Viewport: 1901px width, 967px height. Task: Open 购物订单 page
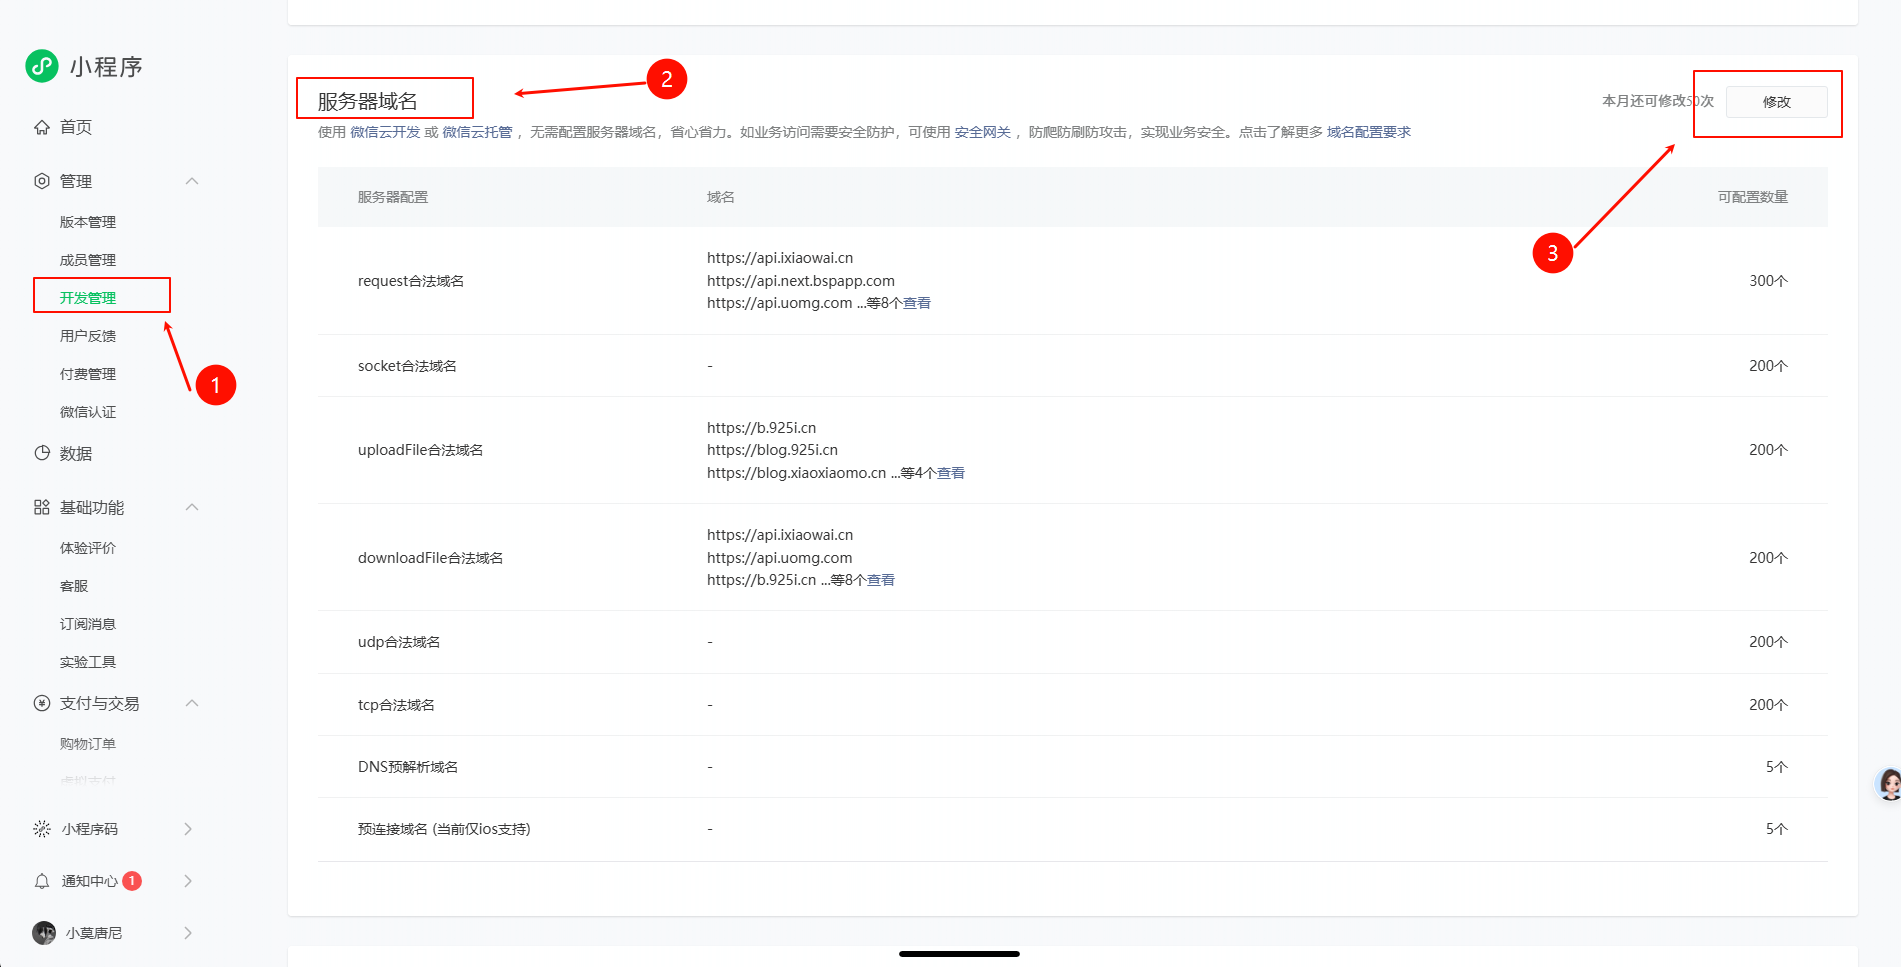click(88, 744)
